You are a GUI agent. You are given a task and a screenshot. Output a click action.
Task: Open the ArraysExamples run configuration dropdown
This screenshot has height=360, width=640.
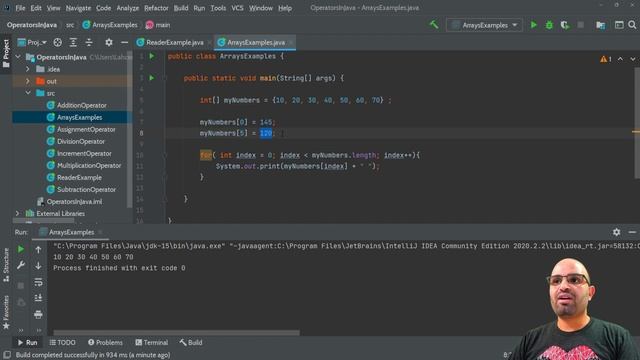484,25
